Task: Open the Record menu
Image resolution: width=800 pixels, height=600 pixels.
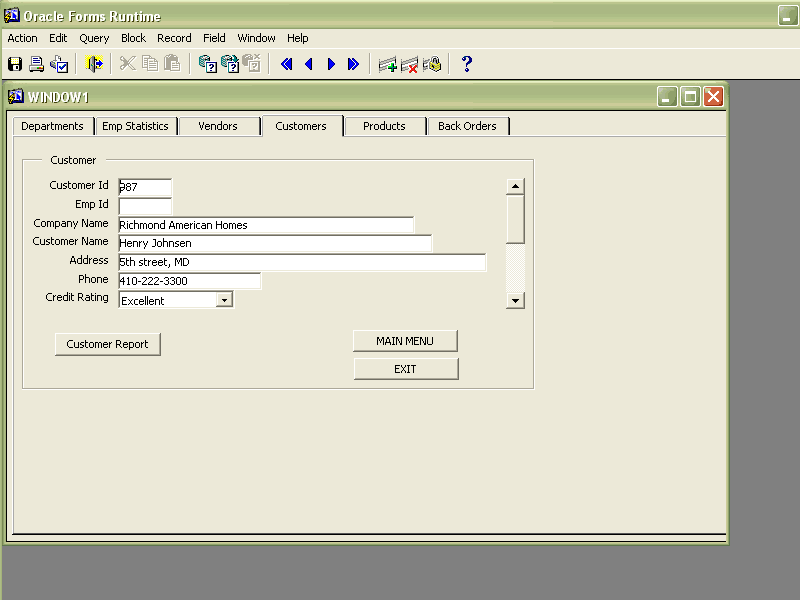Action: (174, 38)
